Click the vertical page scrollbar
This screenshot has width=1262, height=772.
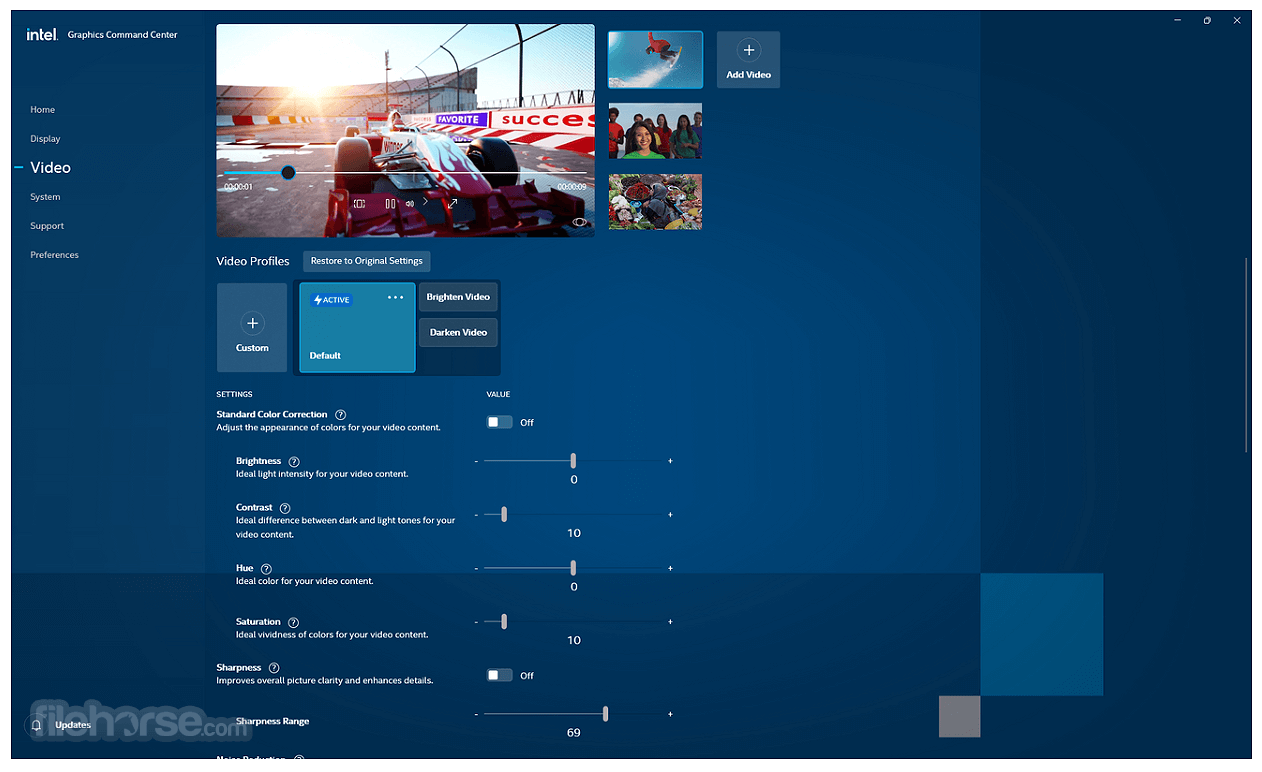pyautogui.click(x=1246, y=355)
